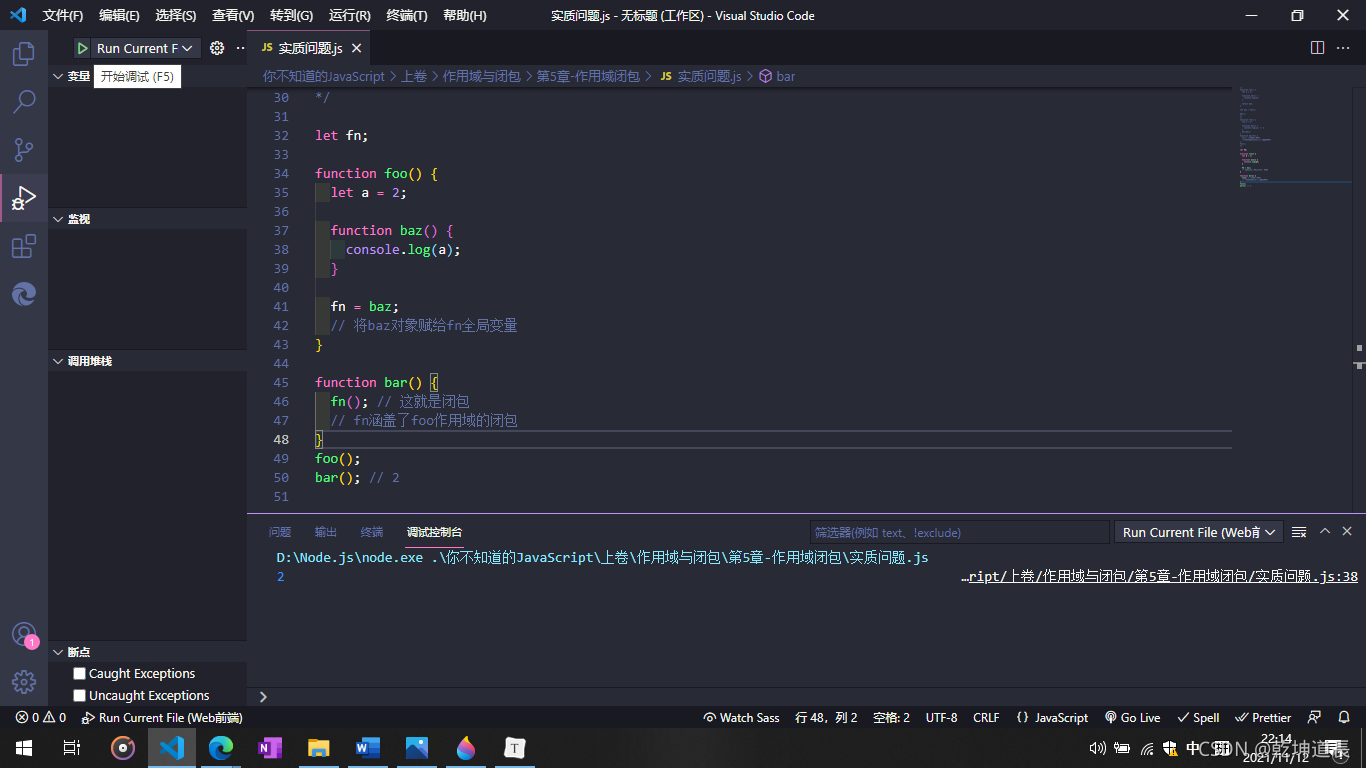Click the Prettier status item
This screenshot has height=768, width=1366.
1263,718
